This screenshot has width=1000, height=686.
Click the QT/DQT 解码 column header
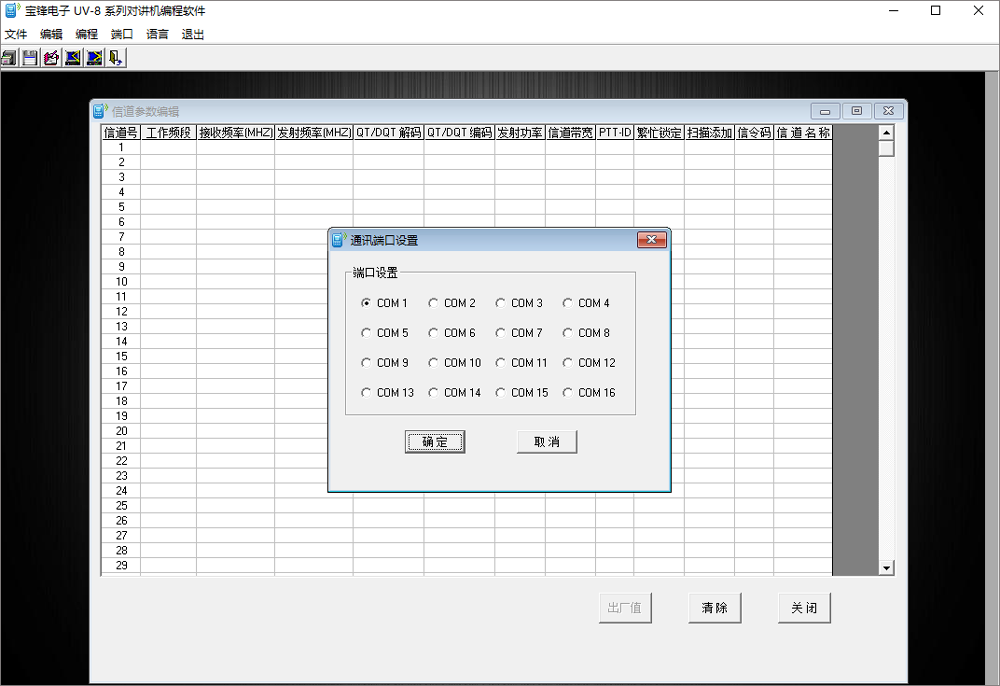[x=388, y=133]
